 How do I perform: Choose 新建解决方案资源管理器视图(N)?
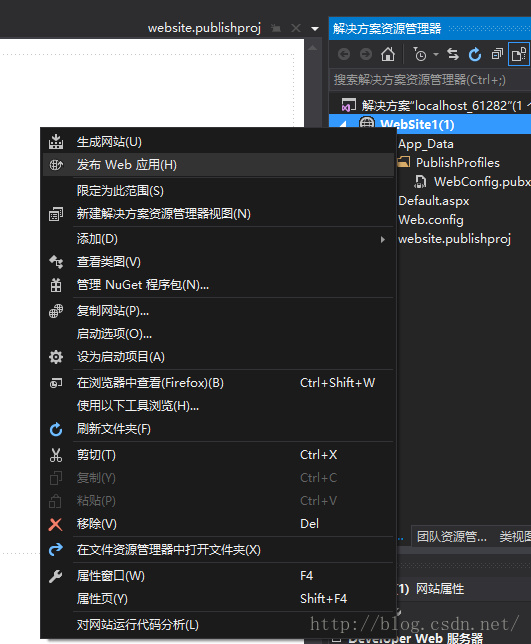coord(218,214)
